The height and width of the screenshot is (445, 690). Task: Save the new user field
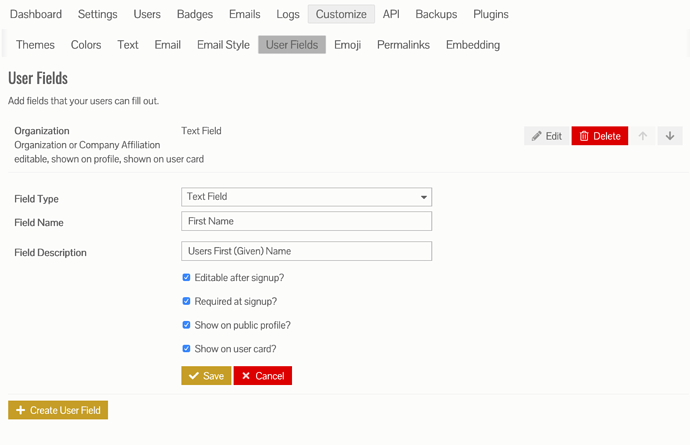206,376
